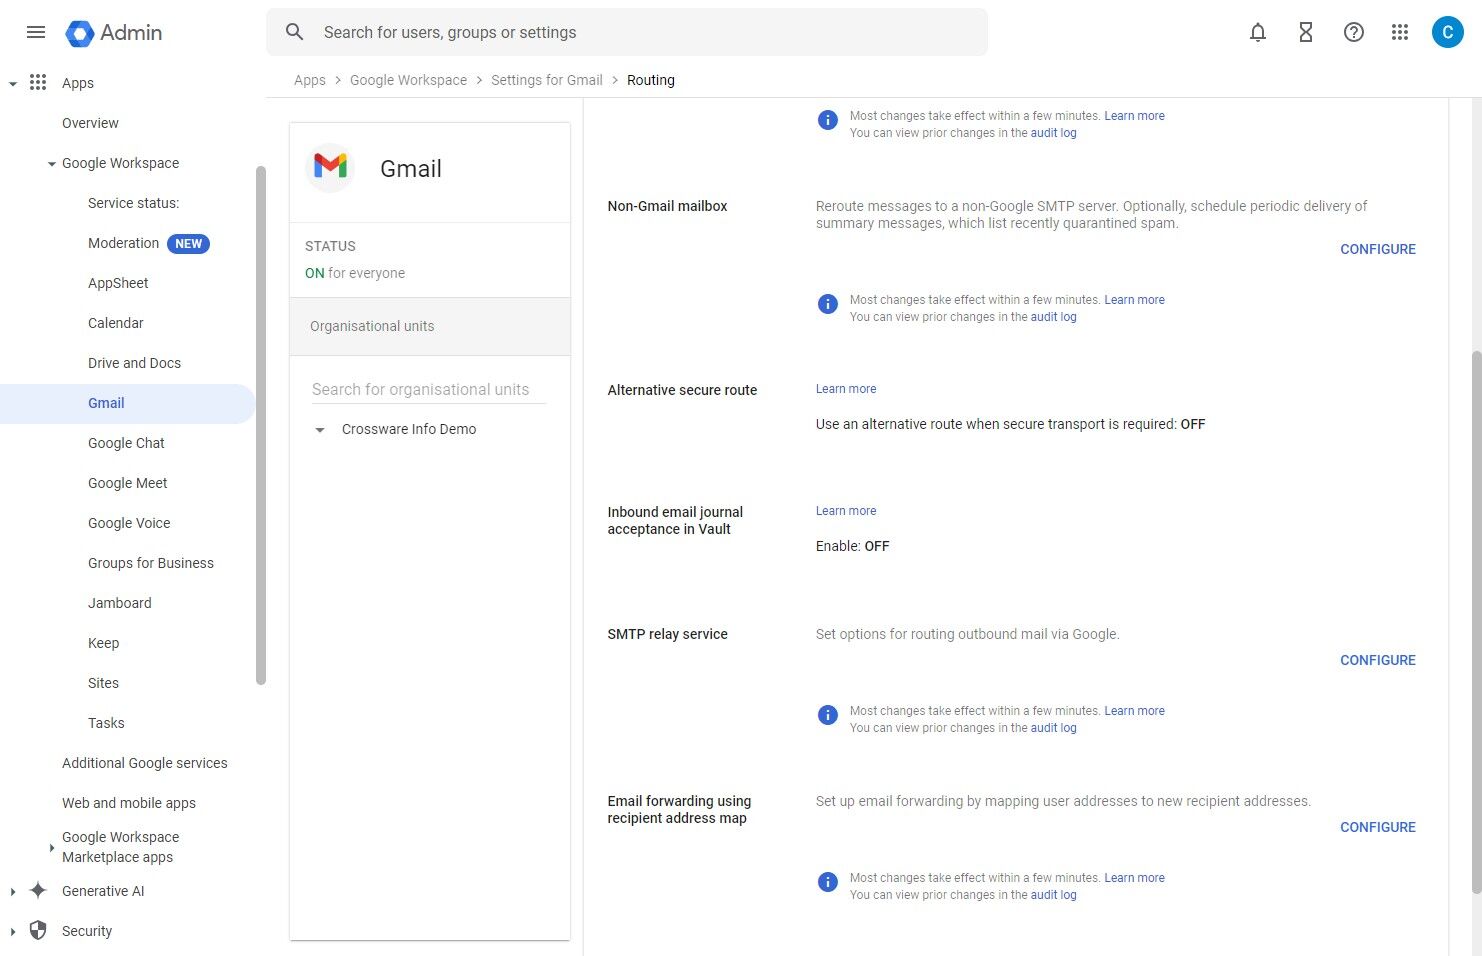Expand Google Workspace Marketplace apps
1482x956 pixels.
coord(51,848)
